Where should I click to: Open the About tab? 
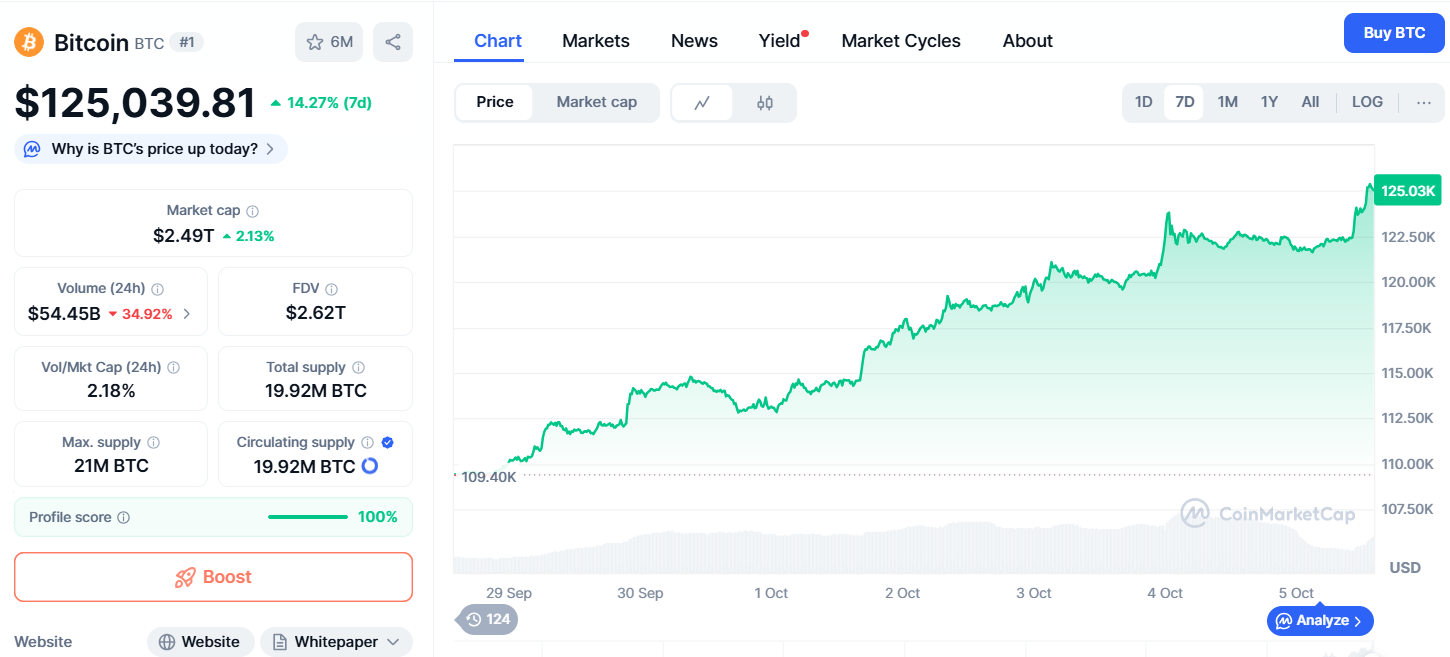[x=1028, y=41]
